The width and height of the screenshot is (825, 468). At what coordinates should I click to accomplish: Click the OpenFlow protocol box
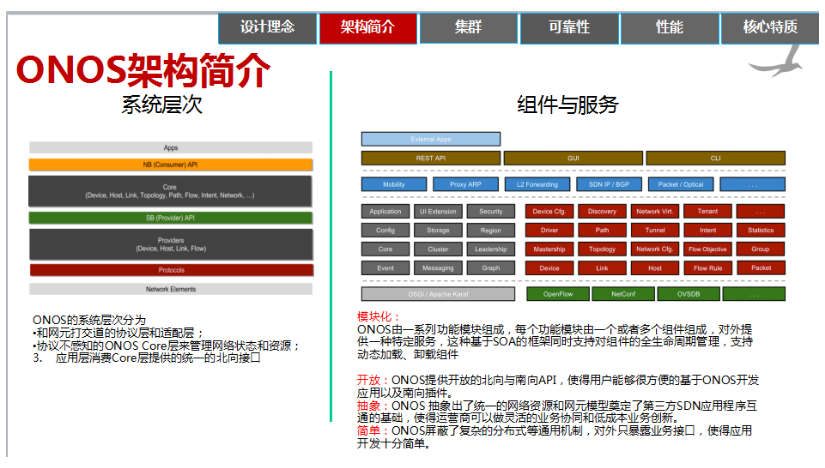(558, 294)
